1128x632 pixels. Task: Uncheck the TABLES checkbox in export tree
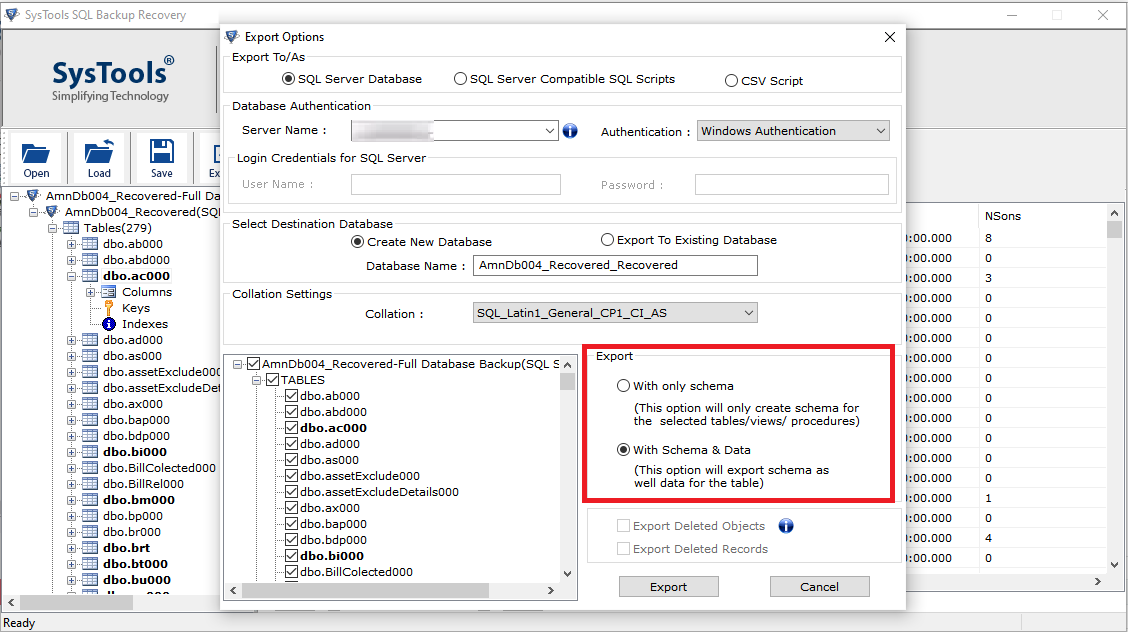tap(273, 380)
